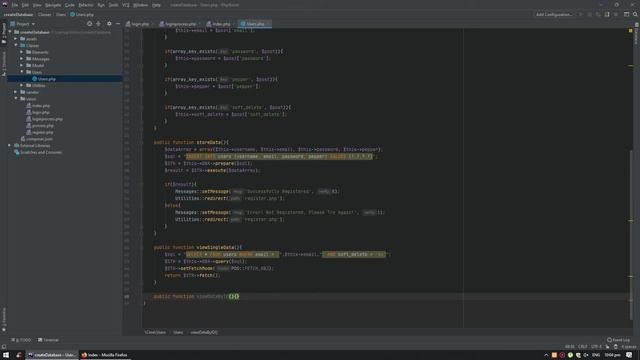Click the Add Configuration button

(554, 14)
